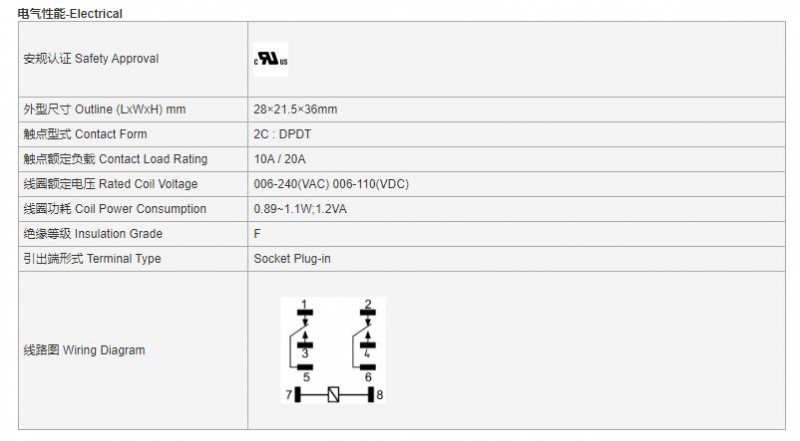Image resolution: width=800 pixels, height=441 pixels.
Task: Click terminal 6 in wiring diagram
Action: pyautogui.click(x=368, y=373)
